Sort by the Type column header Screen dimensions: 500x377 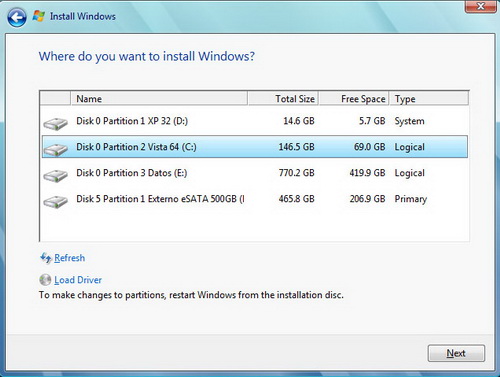pos(429,99)
